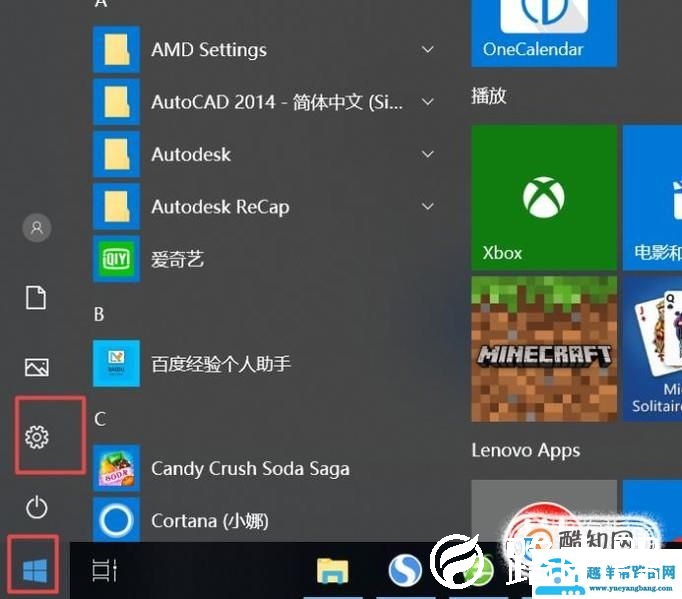Click the letter B section header
This screenshot has width=682, height=599.
99,314
